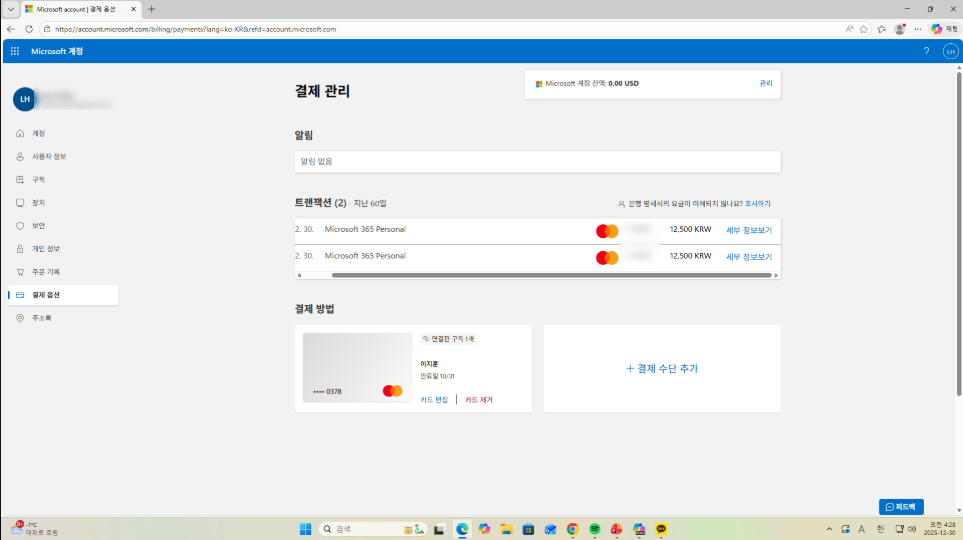The width and height of the screenshot is (963, 540).
Task: View details of first Microsoft 365 transaction
Action: (749, 230)
